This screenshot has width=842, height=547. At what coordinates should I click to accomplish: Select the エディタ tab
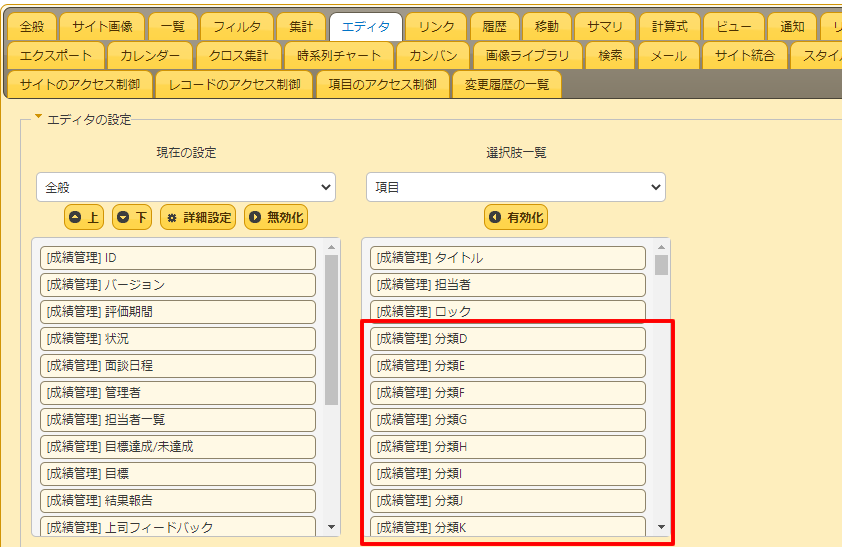click(366, 26)
